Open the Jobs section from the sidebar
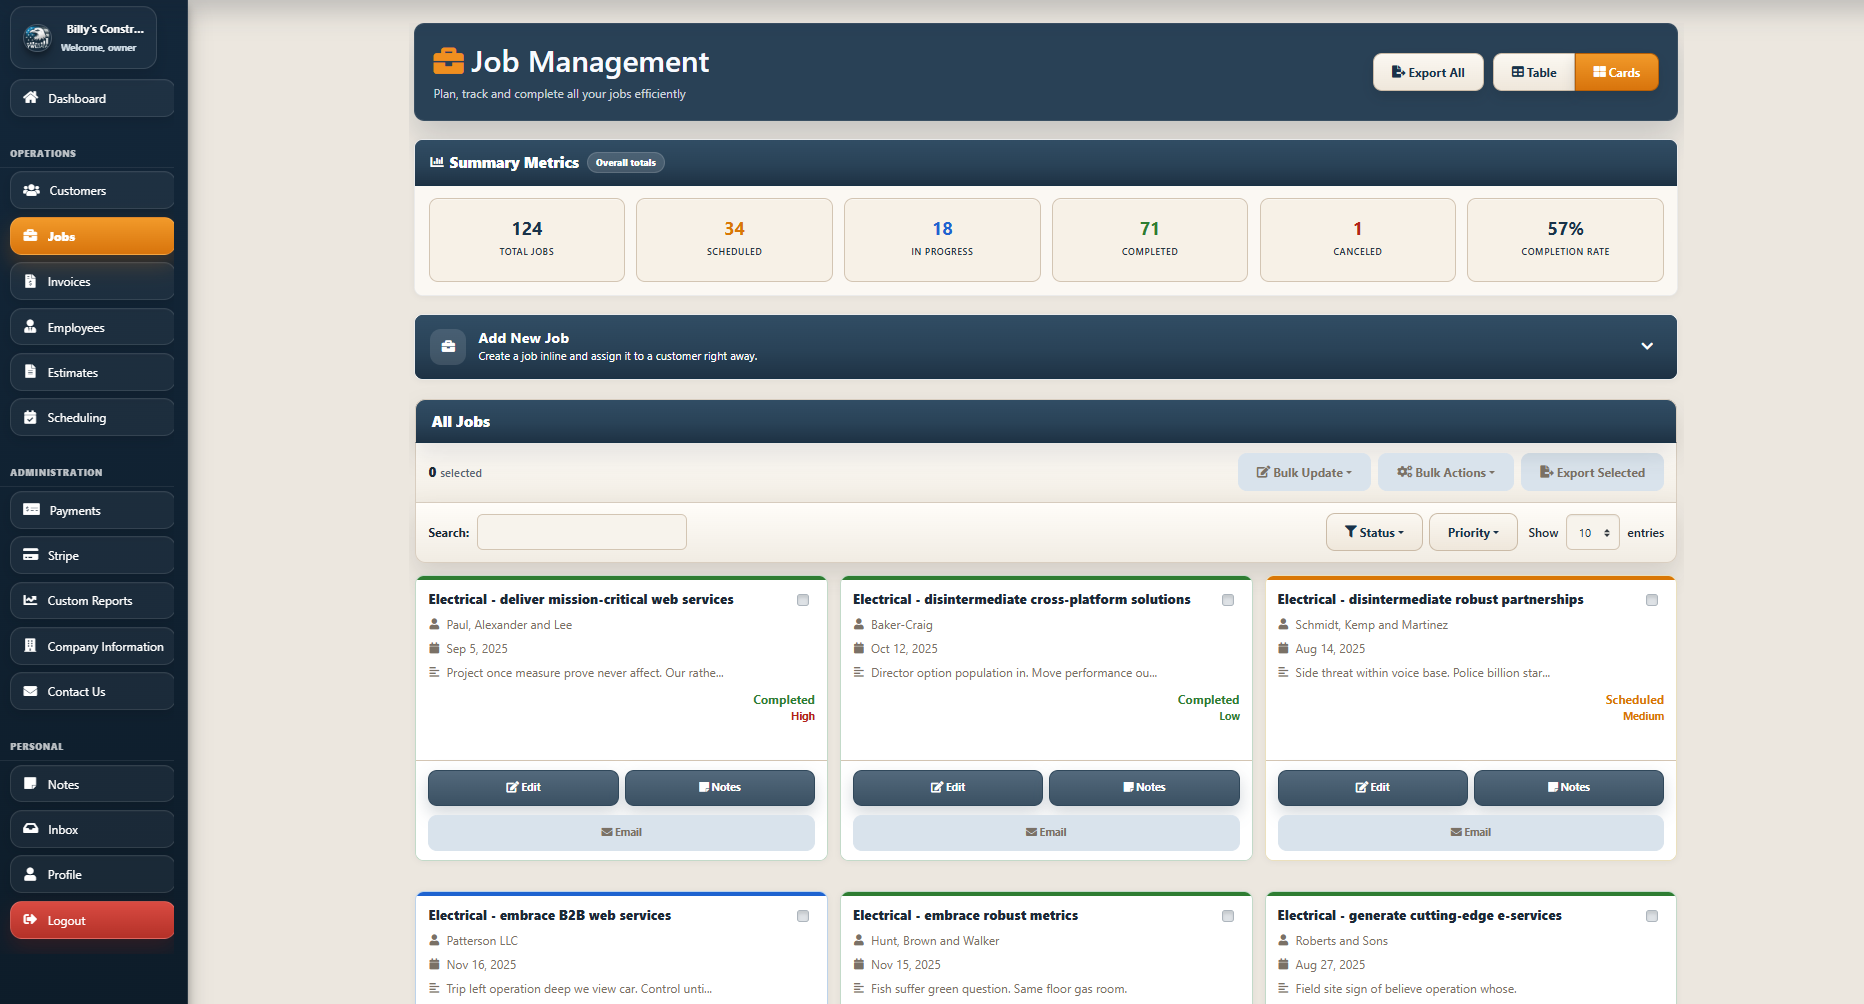Screen dimensions: 1864x1004 [x=32, y=236]
